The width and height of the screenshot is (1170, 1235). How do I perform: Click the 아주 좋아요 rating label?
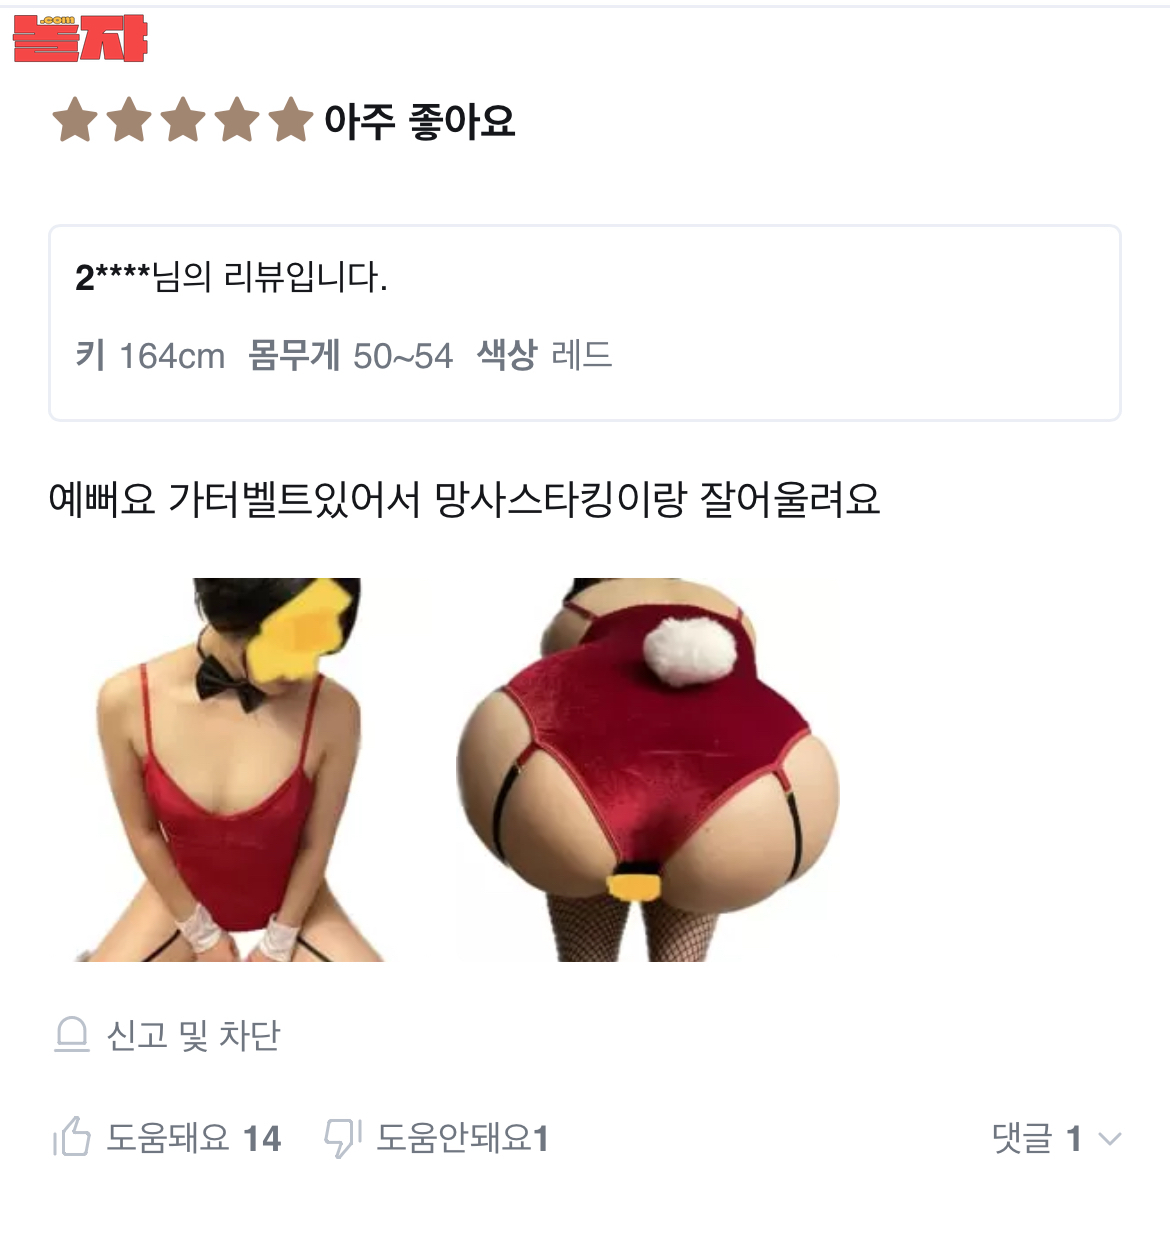click(420, 121)
